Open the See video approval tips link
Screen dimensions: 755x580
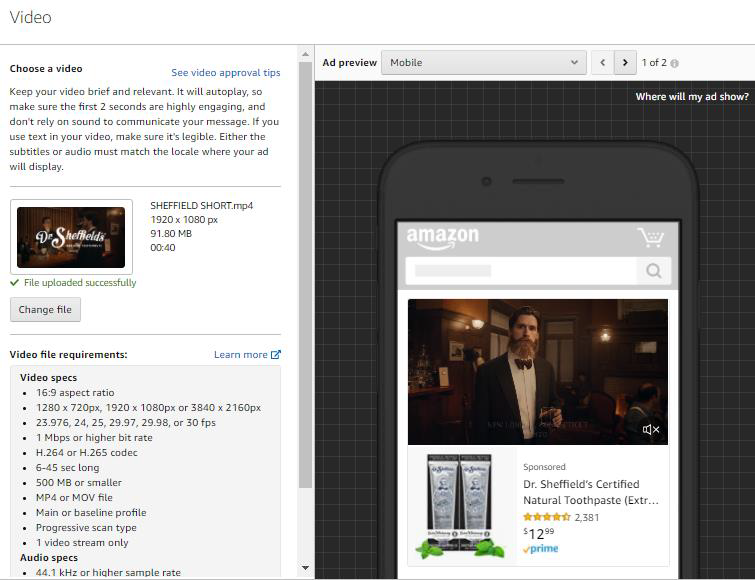(x=225, y=73)
